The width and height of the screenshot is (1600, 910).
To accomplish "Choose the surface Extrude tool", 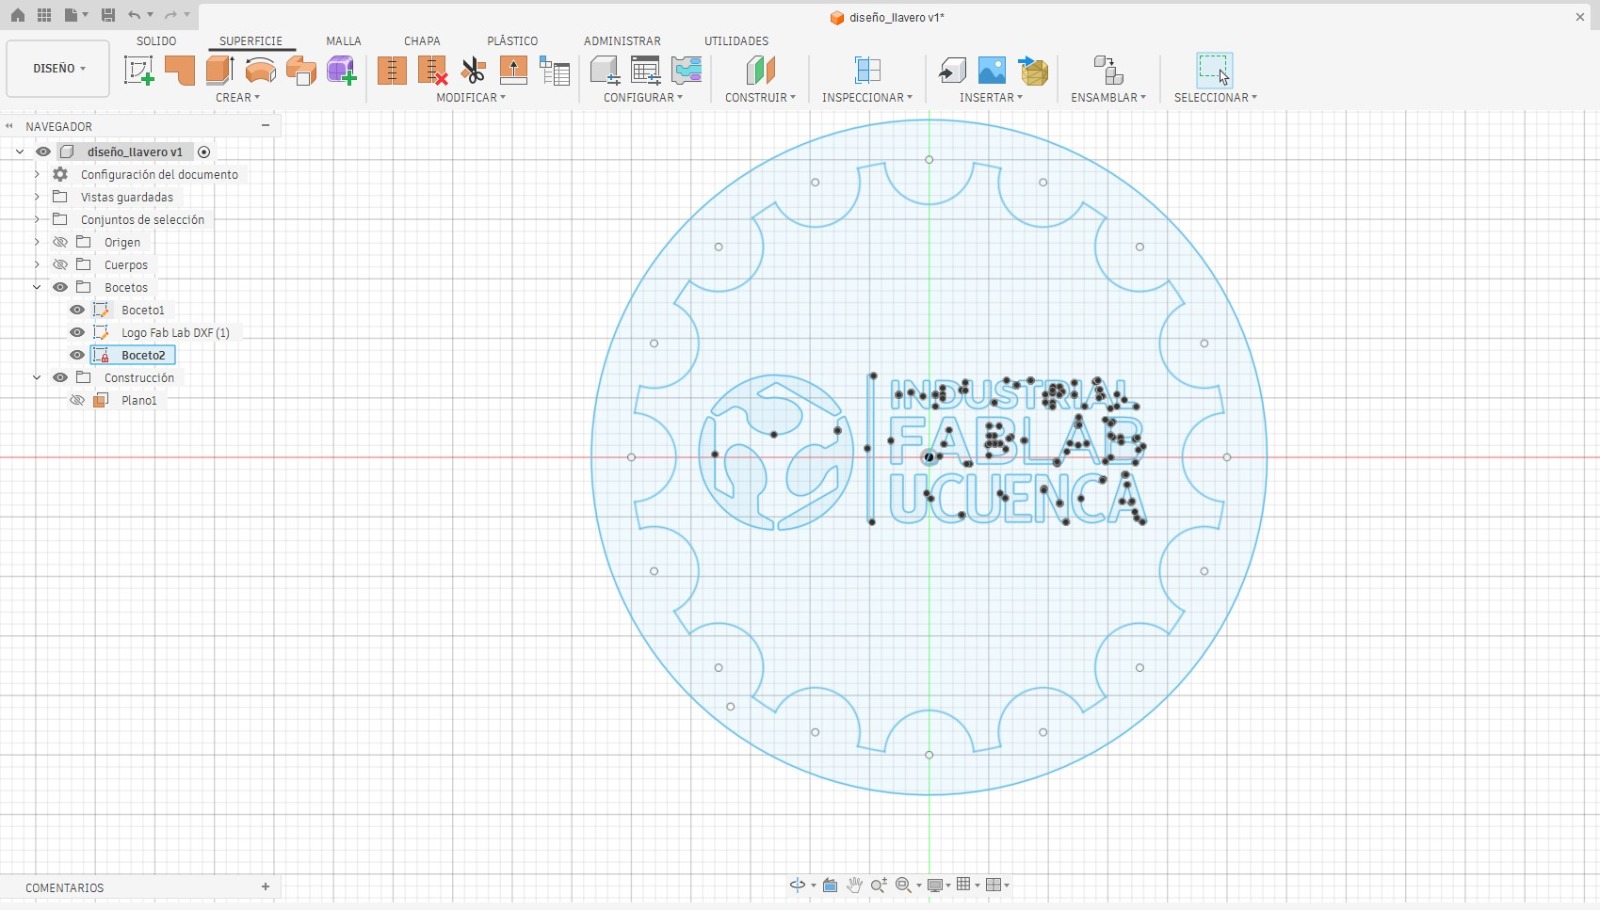I will [x=220, y=70].
